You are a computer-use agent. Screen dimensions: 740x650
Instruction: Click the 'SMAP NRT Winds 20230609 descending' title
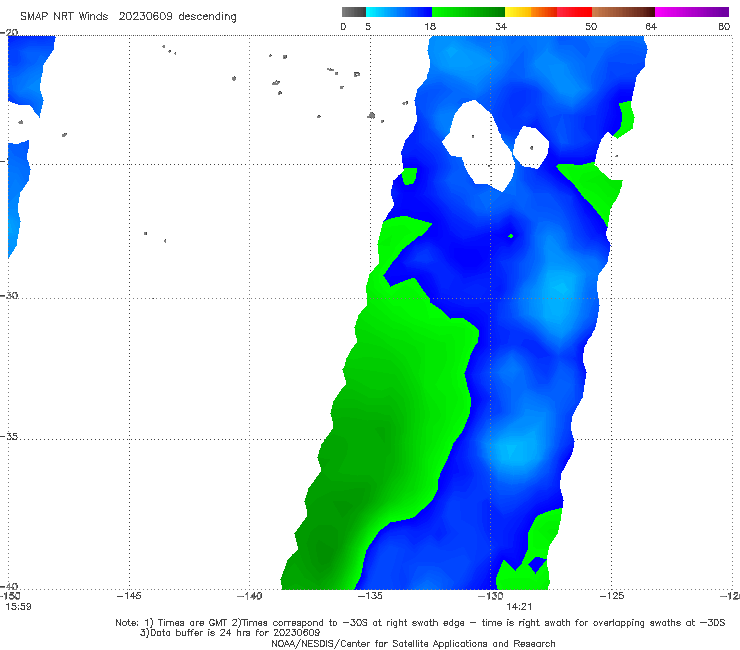click(128, 17)
